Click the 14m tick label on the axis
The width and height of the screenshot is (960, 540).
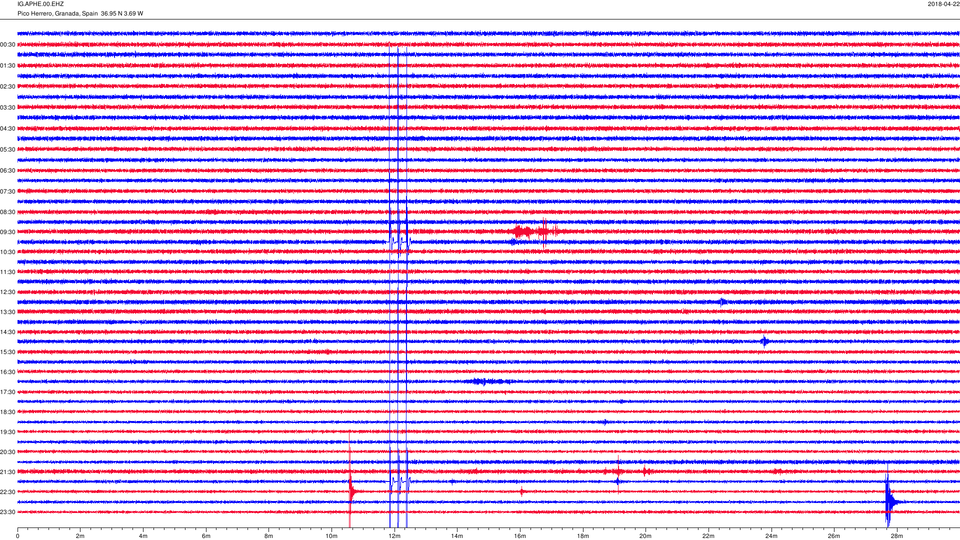457,536
